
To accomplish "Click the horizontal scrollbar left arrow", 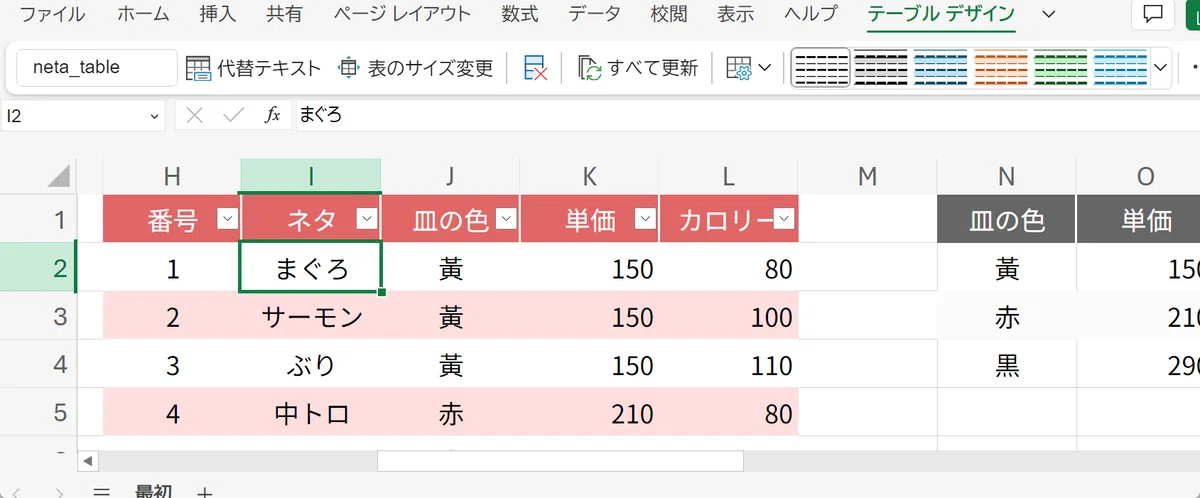I will pyautogui.click(x=89, y=461).
